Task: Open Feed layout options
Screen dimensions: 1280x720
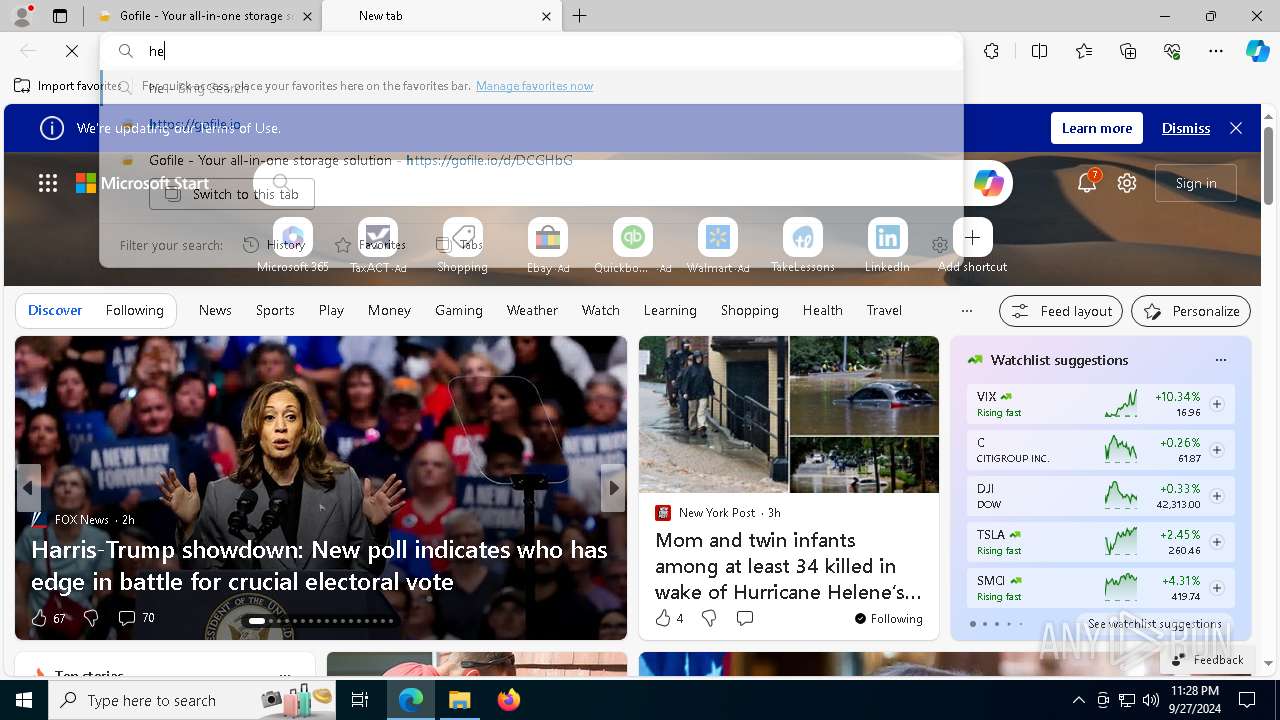Action: coord(1061,311)
